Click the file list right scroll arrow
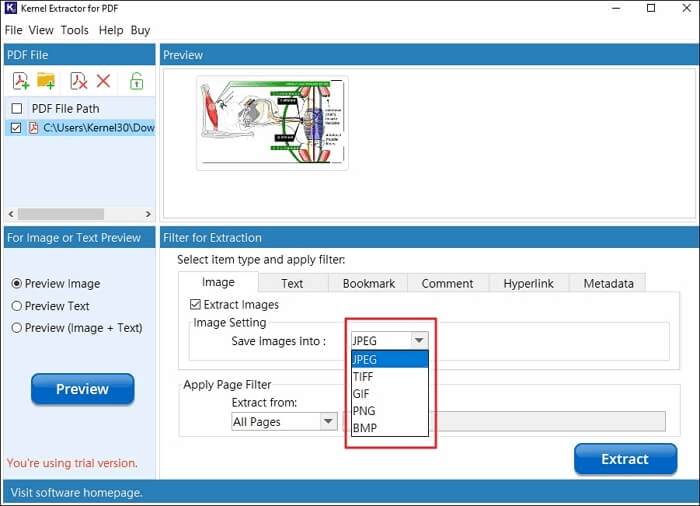The height and width of the screenshot is (506, 700). (148, 214)
